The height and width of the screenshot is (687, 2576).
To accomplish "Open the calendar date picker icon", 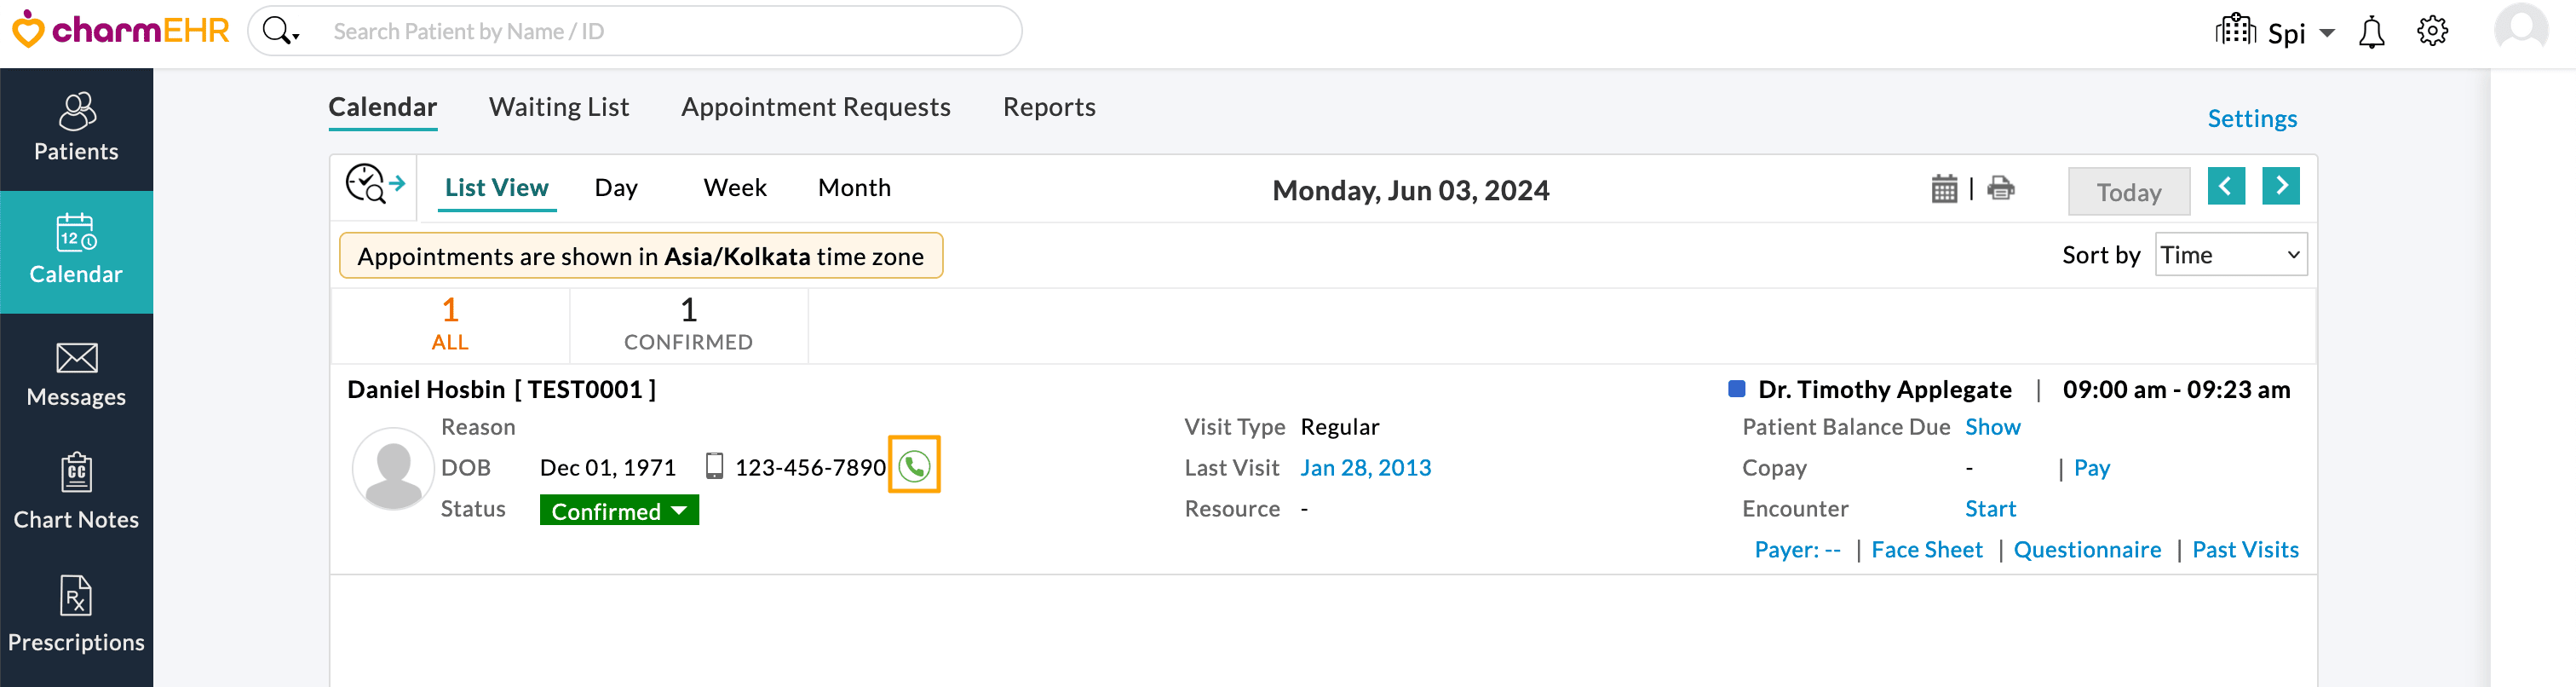I will pos(1943,188).
